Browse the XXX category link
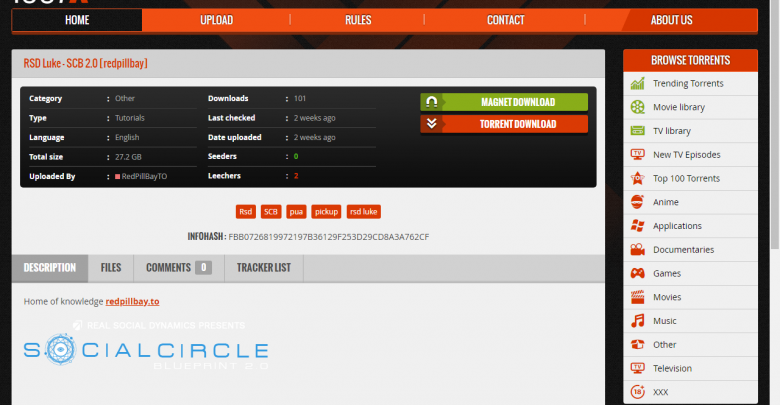Viewport: 780px width, 405px height. [661, 392]
